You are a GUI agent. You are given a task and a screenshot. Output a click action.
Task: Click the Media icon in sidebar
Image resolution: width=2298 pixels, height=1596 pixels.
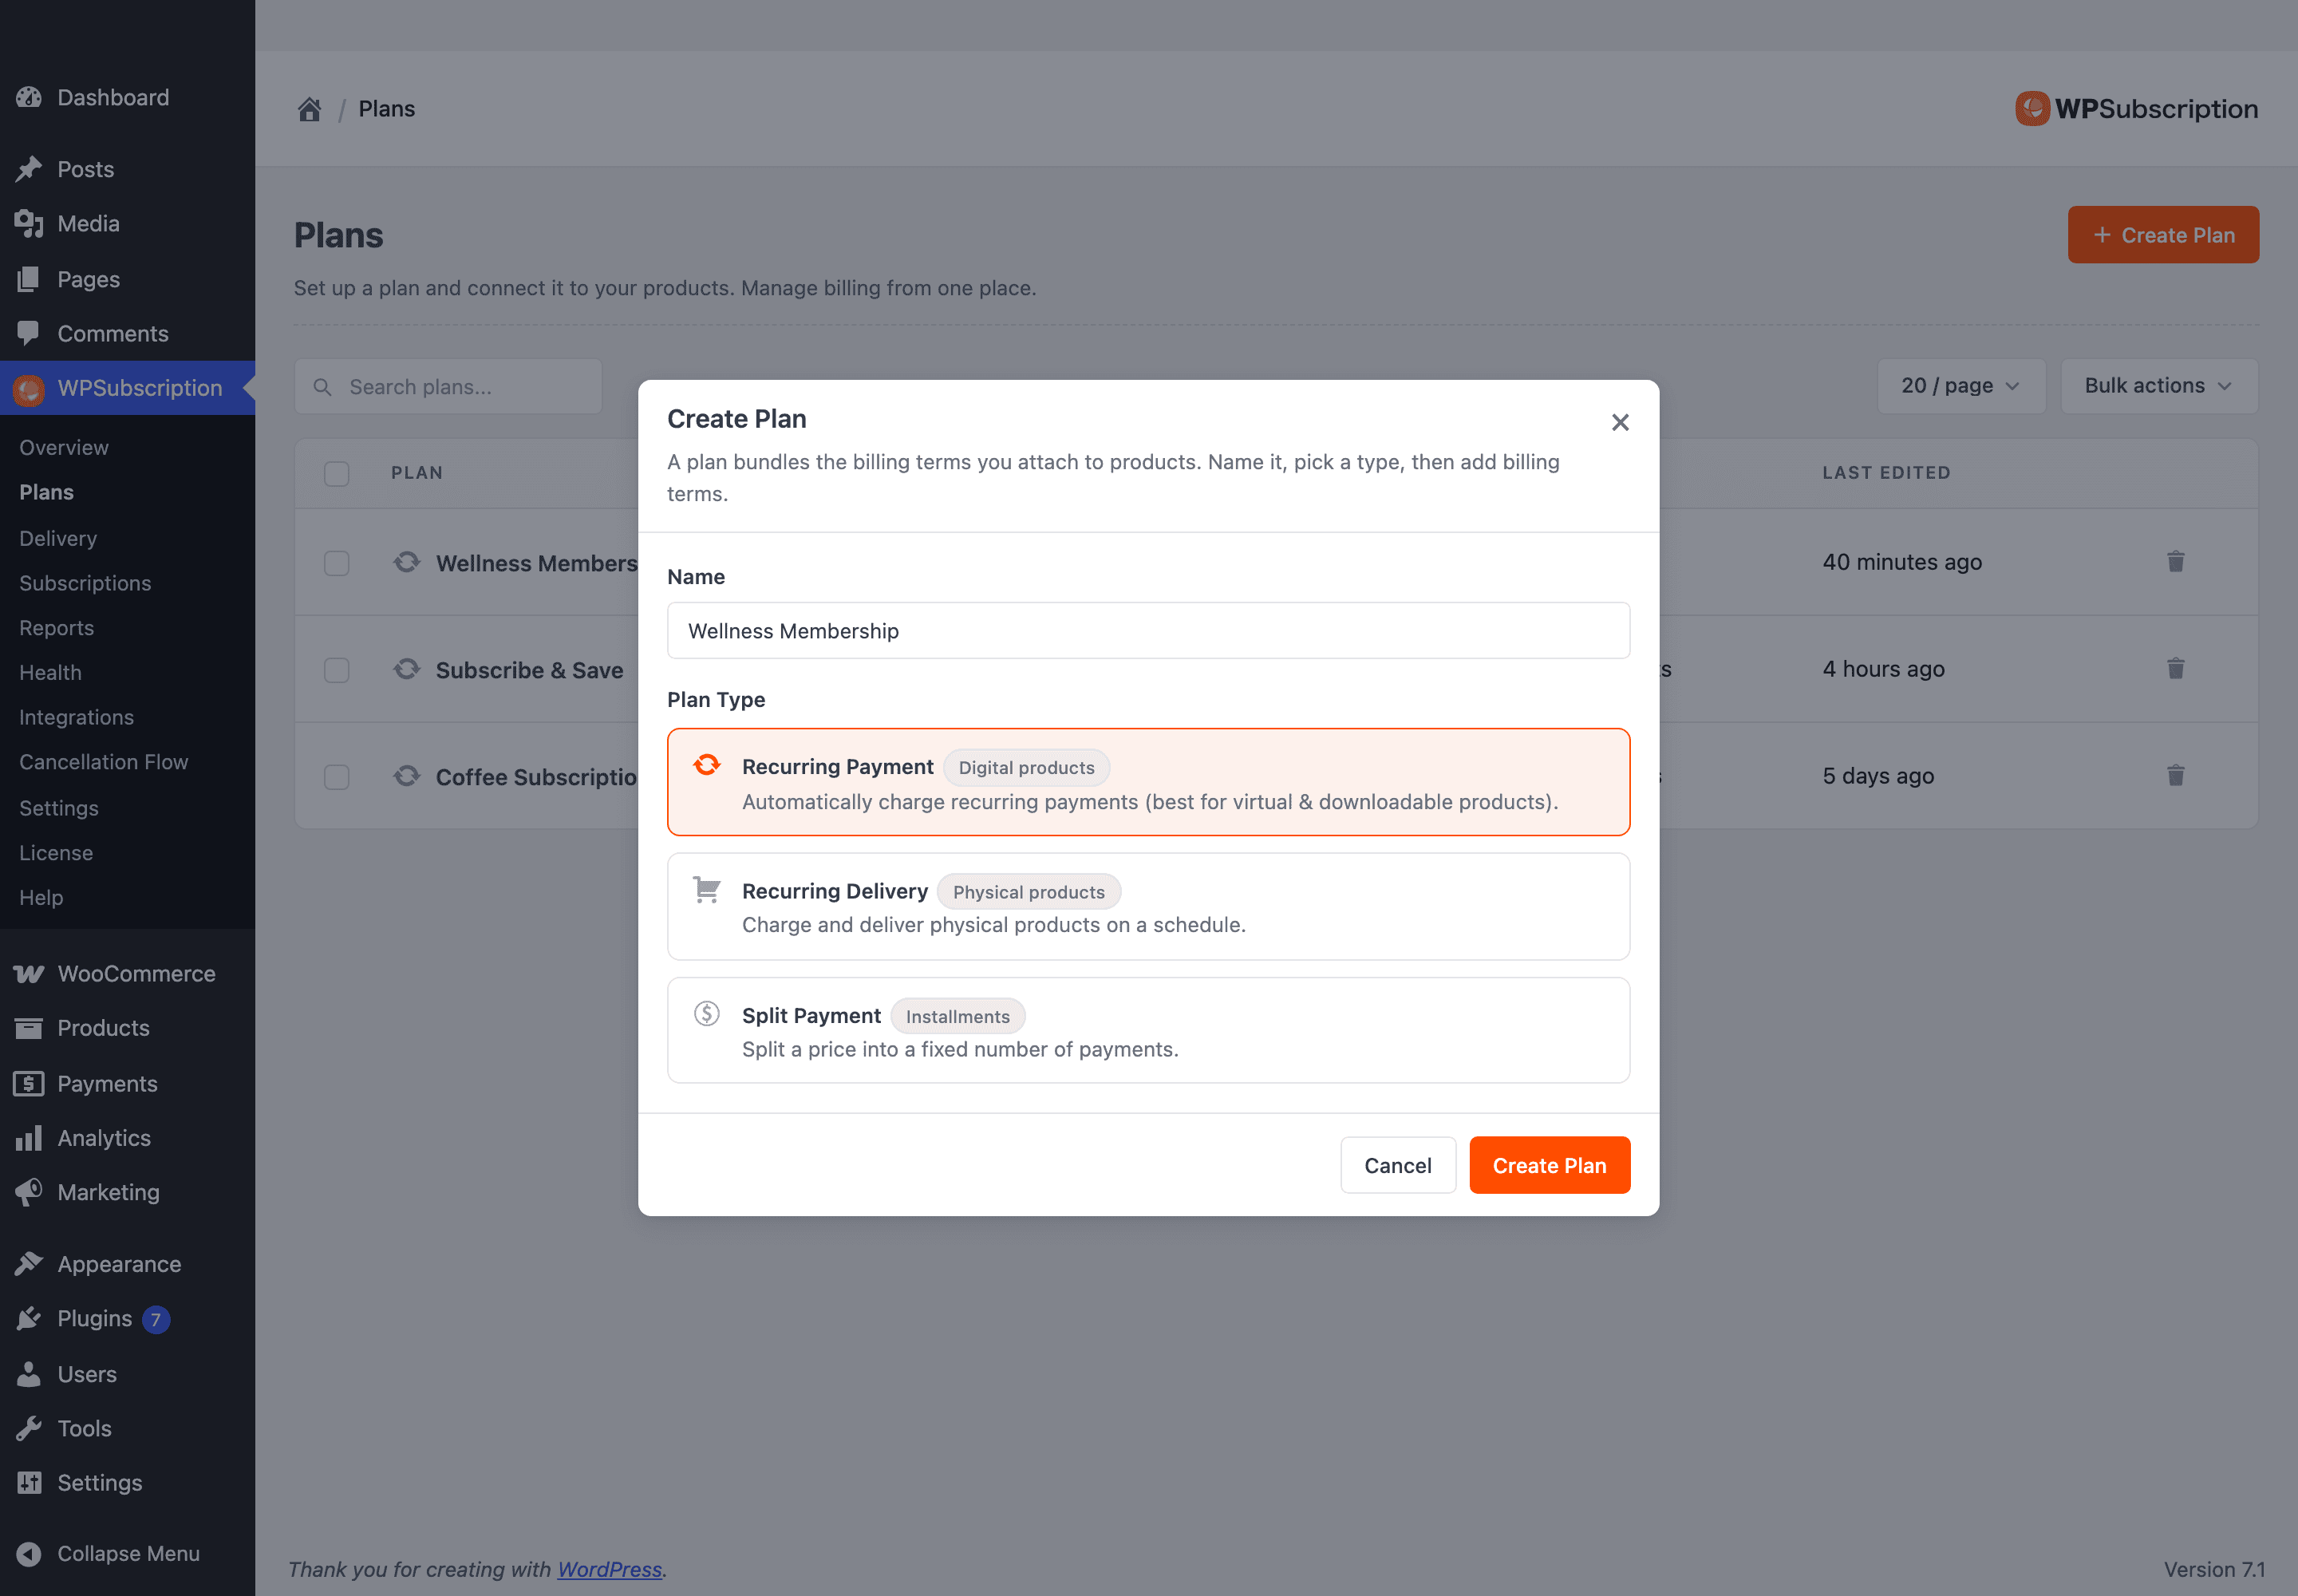29,224
